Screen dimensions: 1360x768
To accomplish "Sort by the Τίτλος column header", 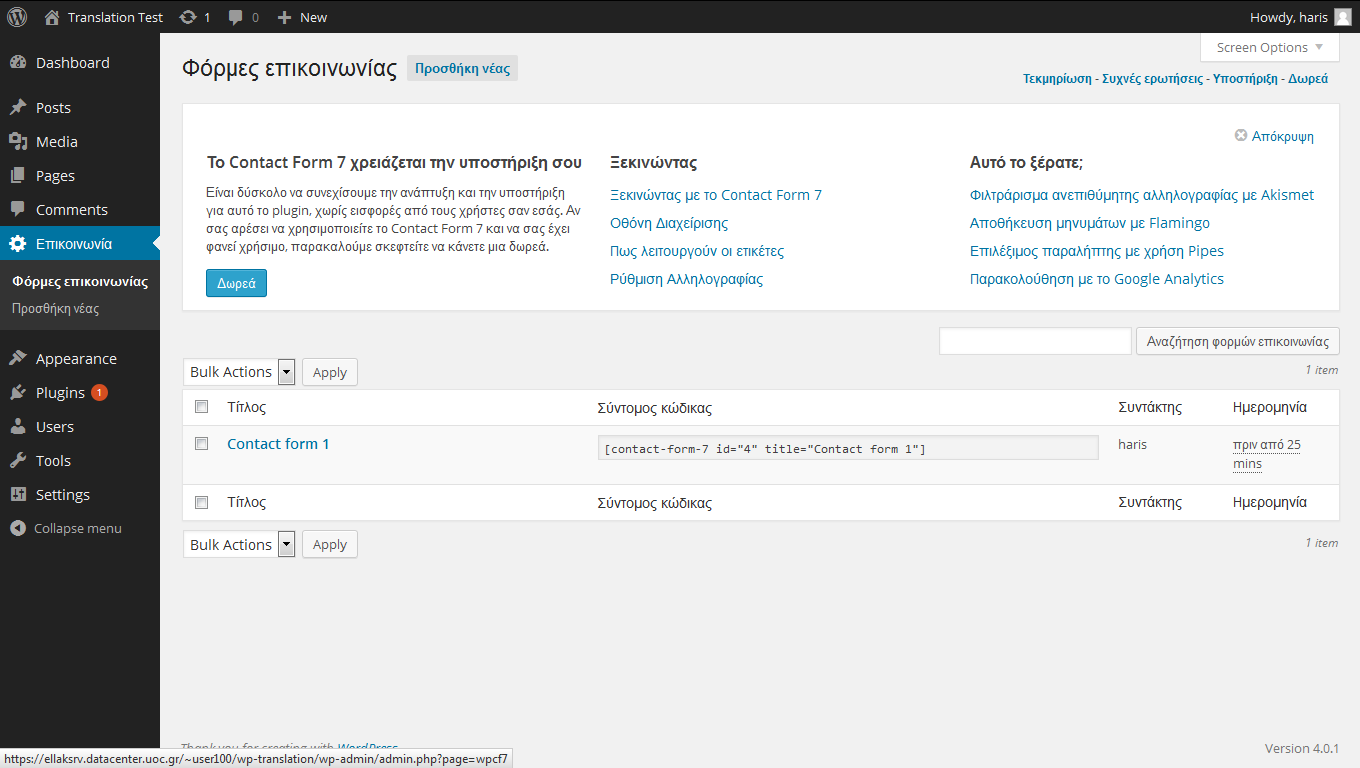I will (x=246, y=407).
